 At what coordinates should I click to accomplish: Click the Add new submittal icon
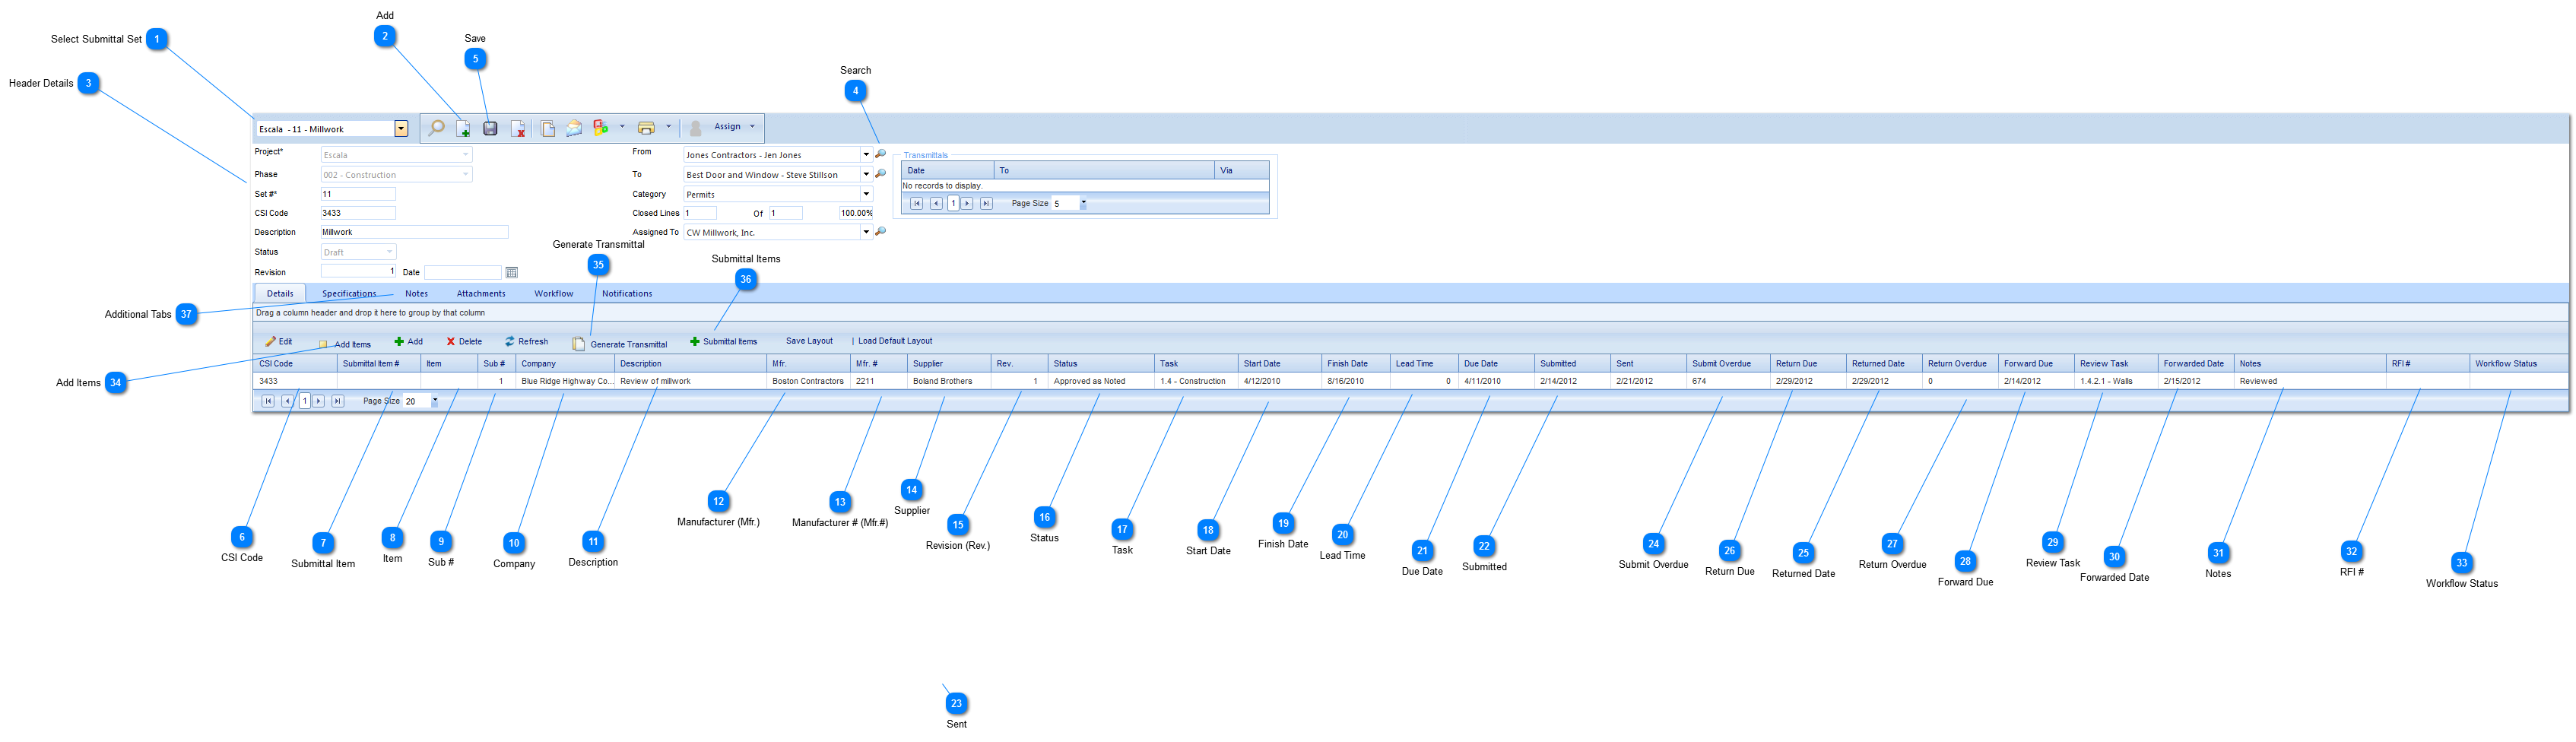[x=463, y=128]
